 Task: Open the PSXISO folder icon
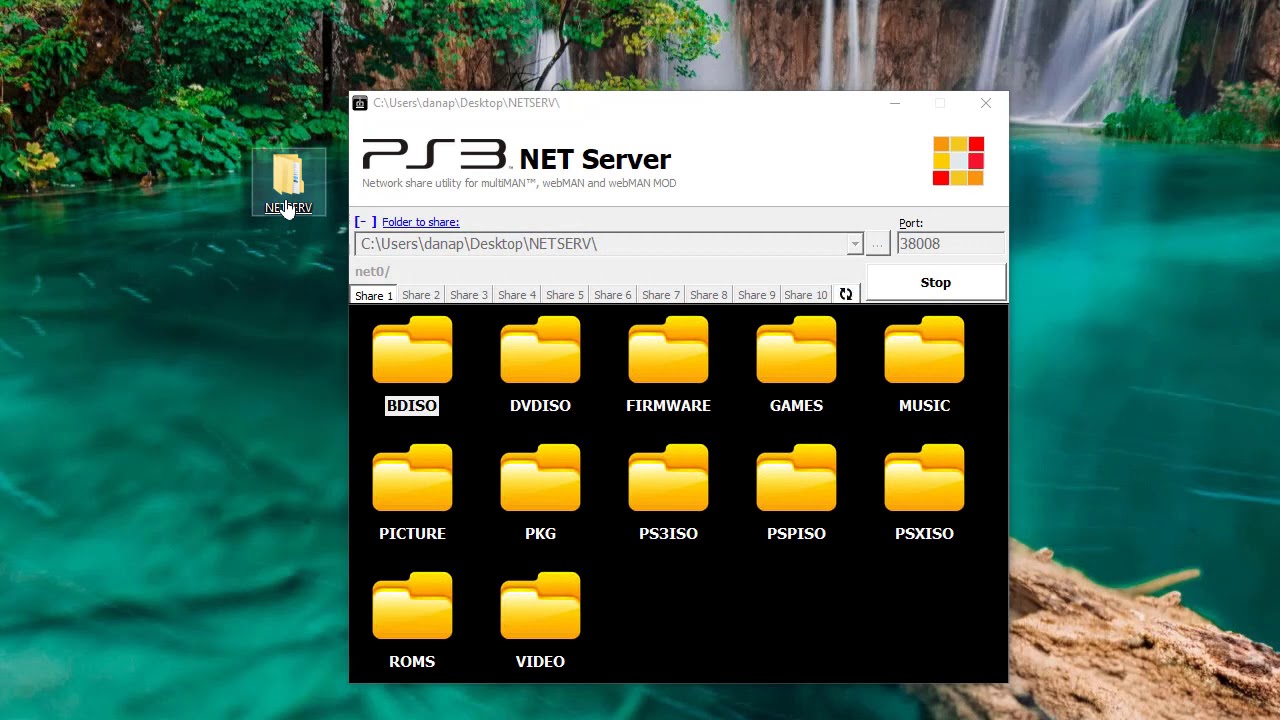pyautogui.click(x=924, y=478)
